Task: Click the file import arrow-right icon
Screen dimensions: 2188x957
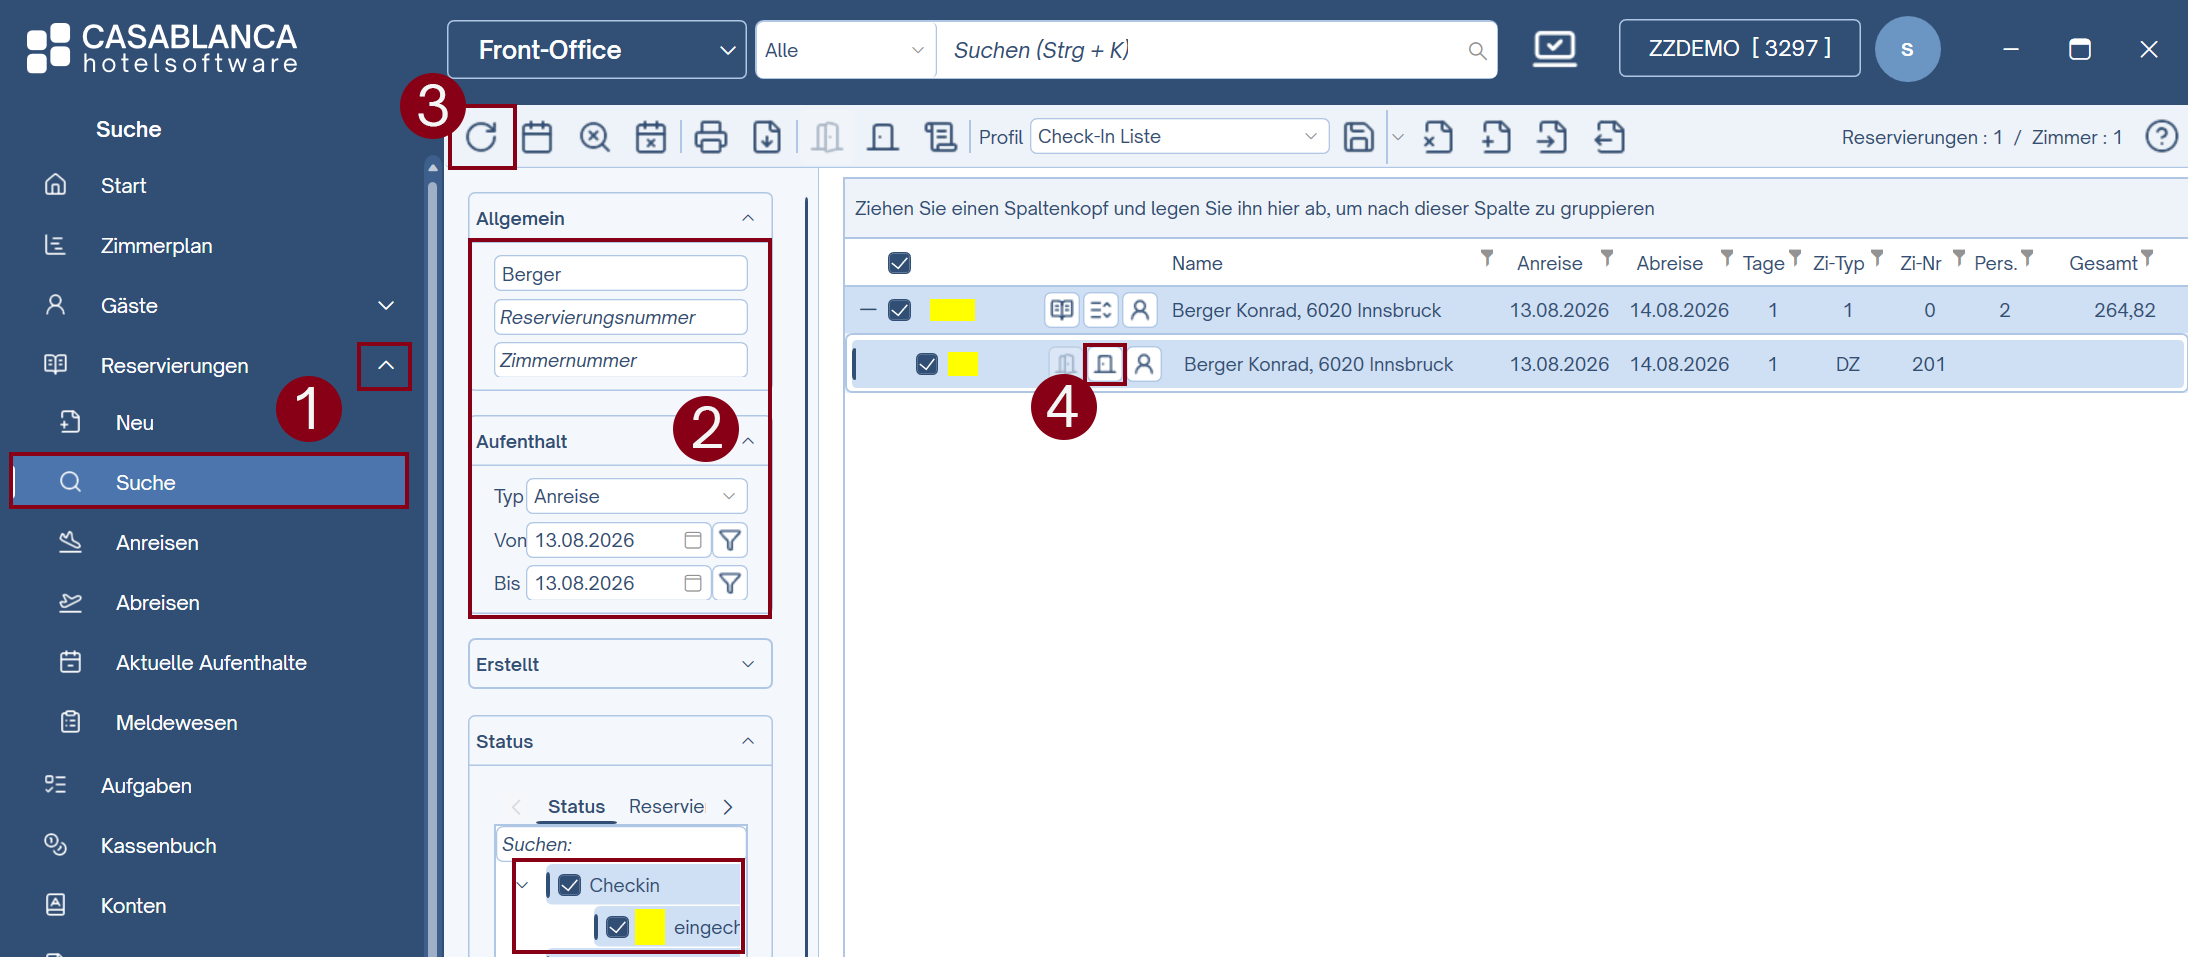Action: tap(1552, 137)
